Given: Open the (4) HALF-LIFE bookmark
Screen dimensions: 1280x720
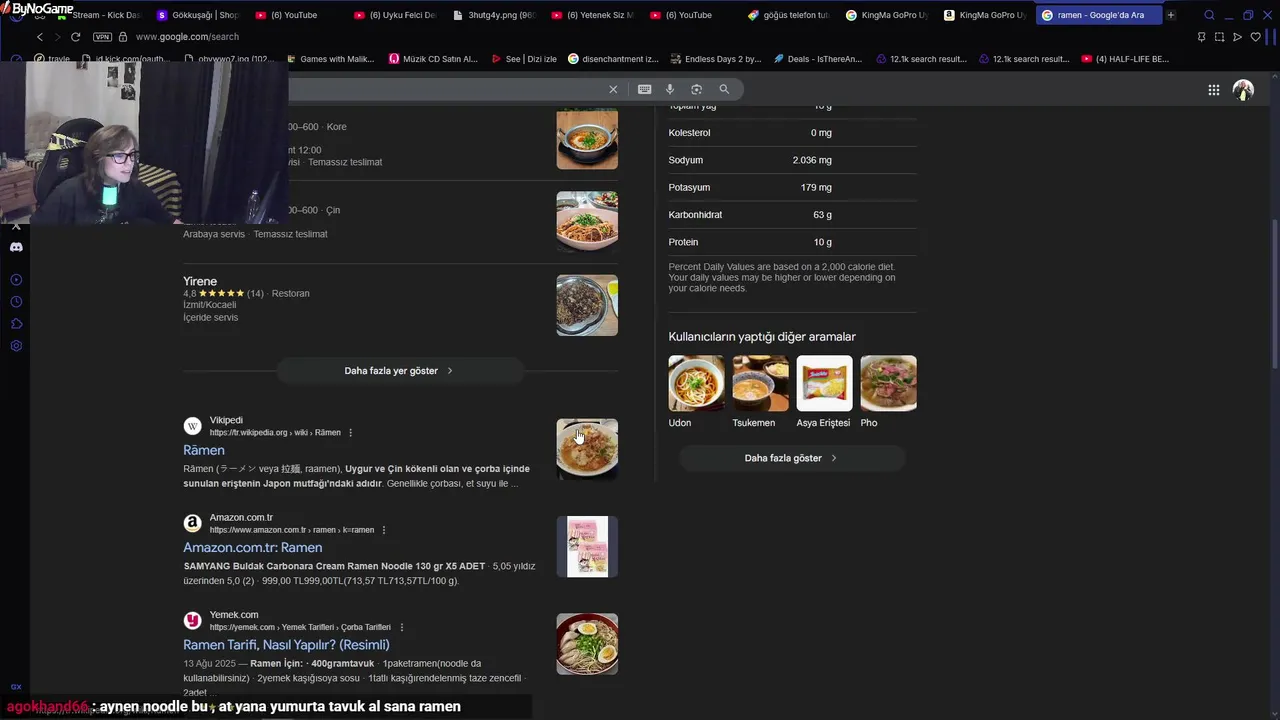Looking at the screenshot, I should click(1125, 59).
